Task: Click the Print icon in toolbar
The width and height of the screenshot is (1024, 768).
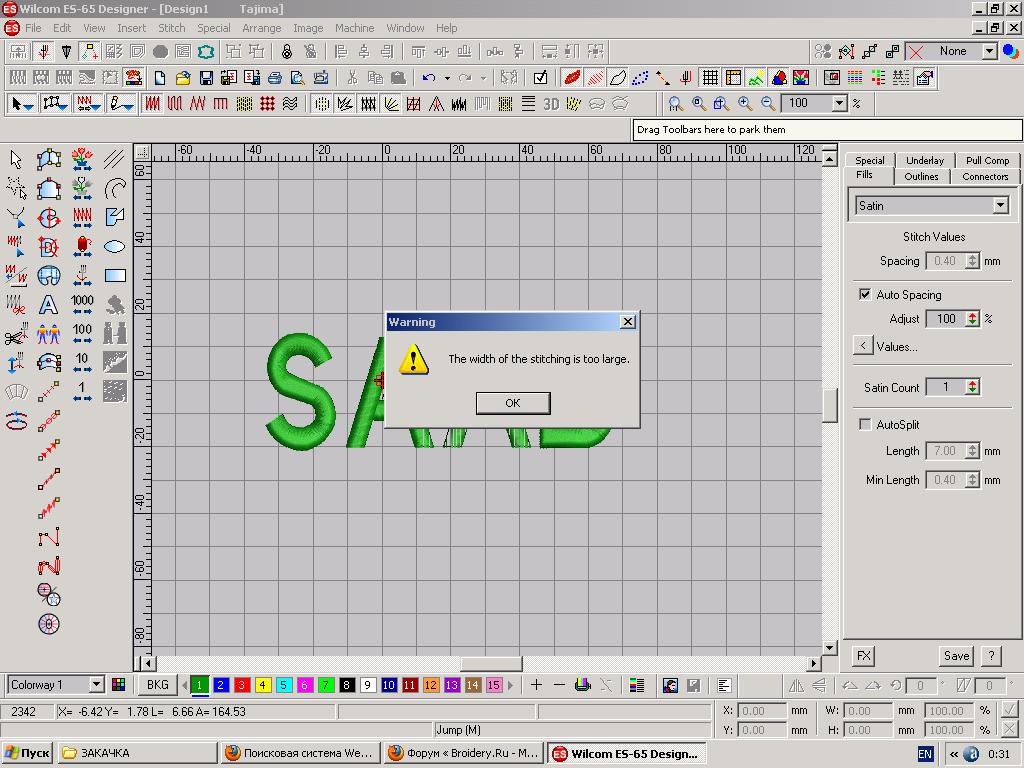Action: pyautogui.click(x=274, y=78)
